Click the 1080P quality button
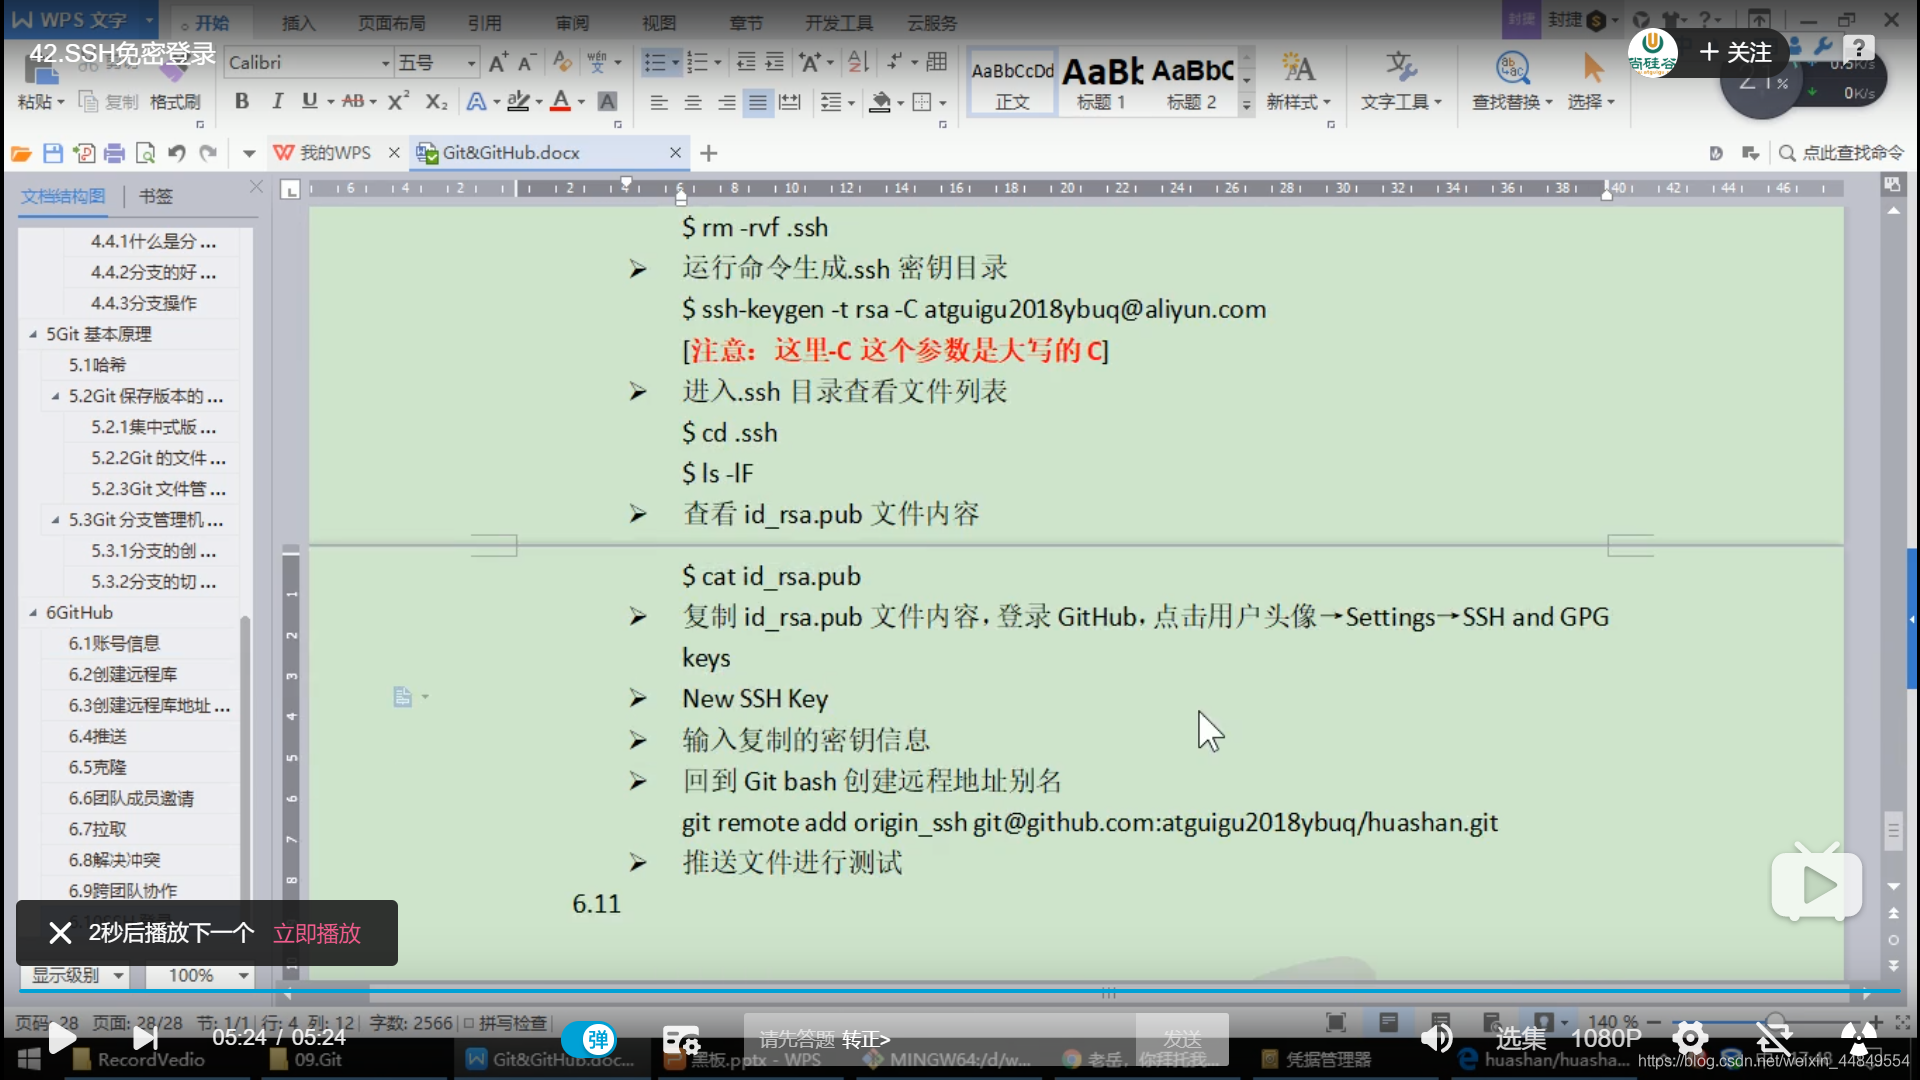Screen dimensions: 1920x1080 tap(1606, 1039)
